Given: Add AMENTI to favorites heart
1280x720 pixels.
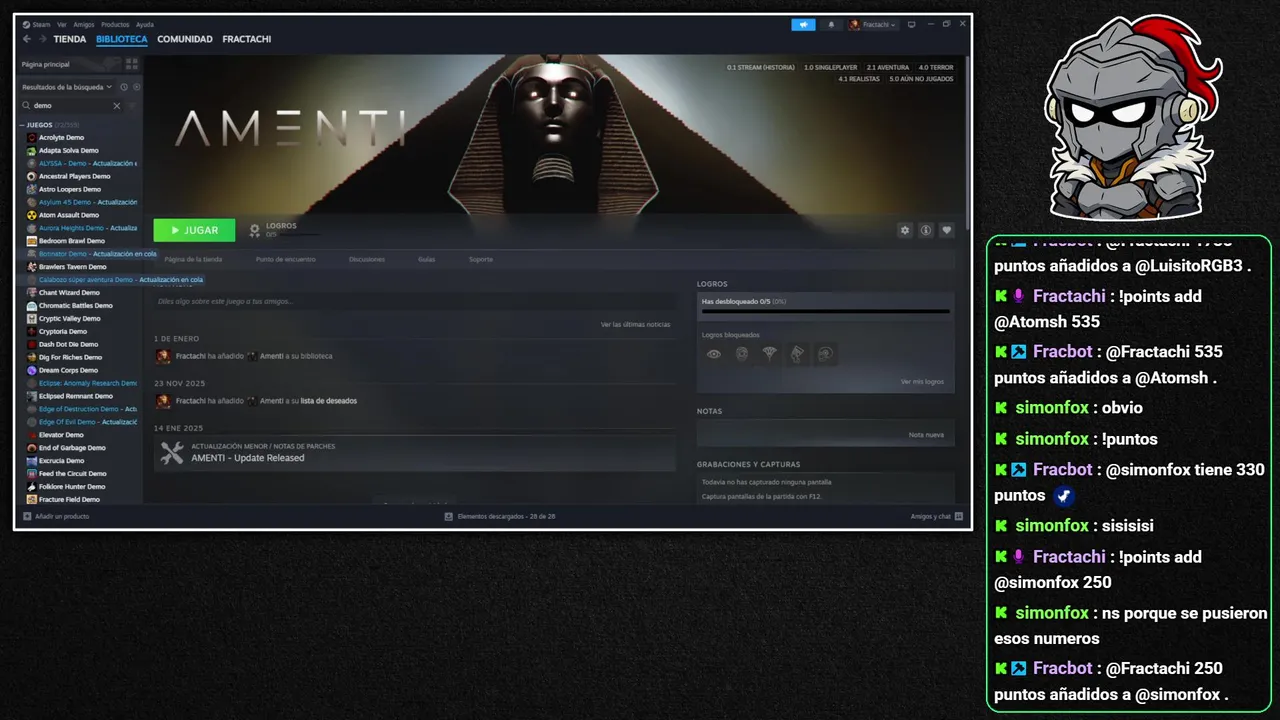Looking at the screenshot, I should (947, 230).
